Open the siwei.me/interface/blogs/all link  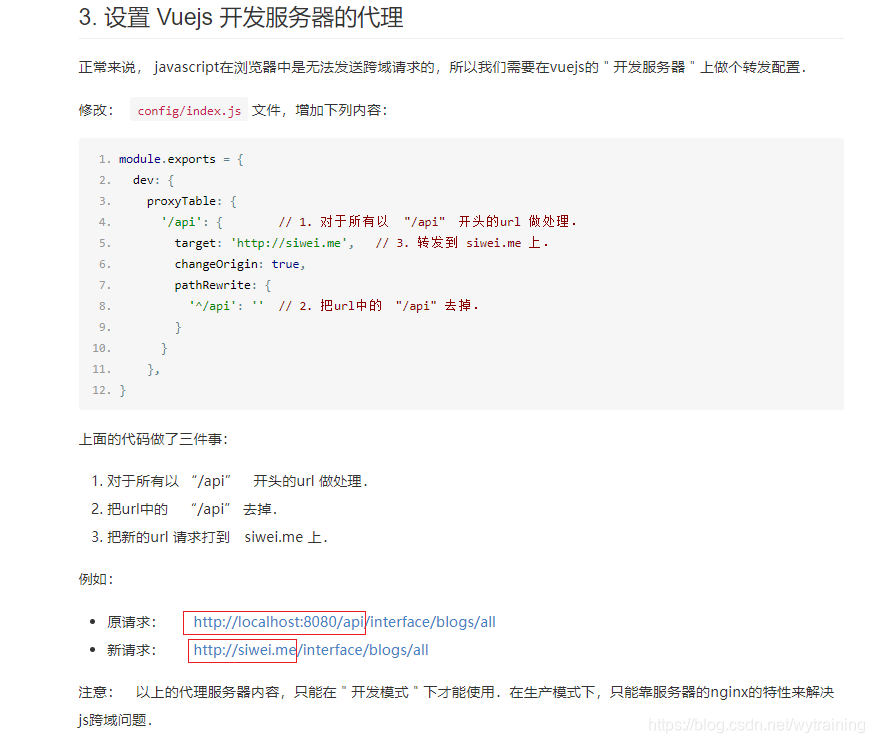pyautogui.click(x=311, y=650)
